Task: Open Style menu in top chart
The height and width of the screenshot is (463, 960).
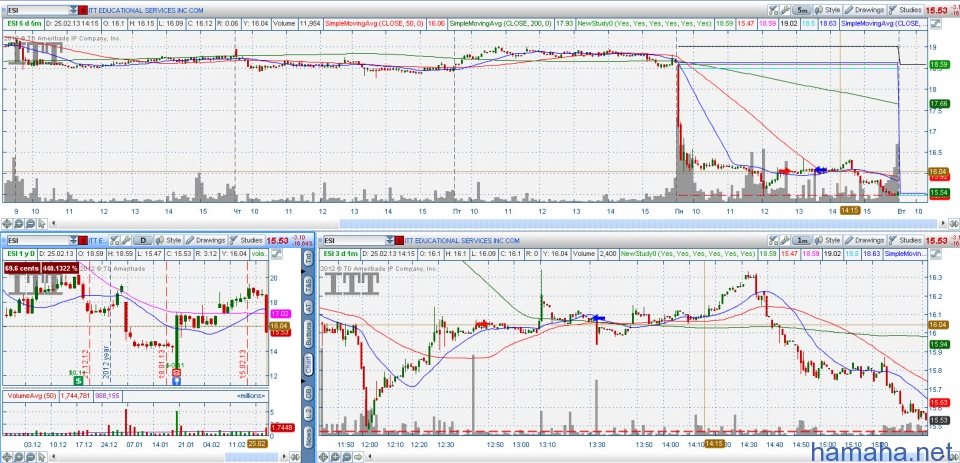Action: 827,10
